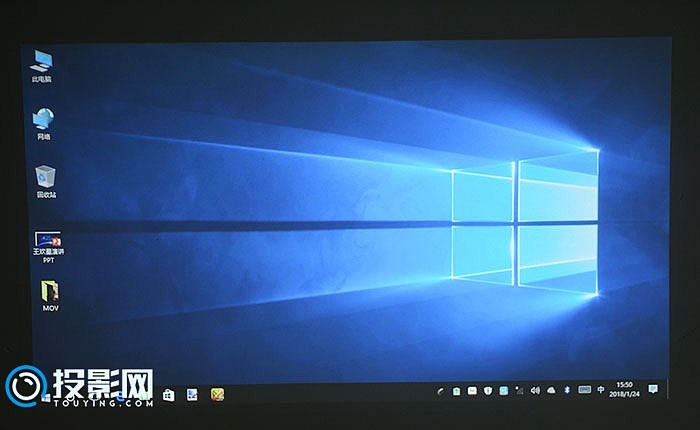
Task: Select the 此电脑 (This PC) desktop icon
Action: (x=41, y=66)
